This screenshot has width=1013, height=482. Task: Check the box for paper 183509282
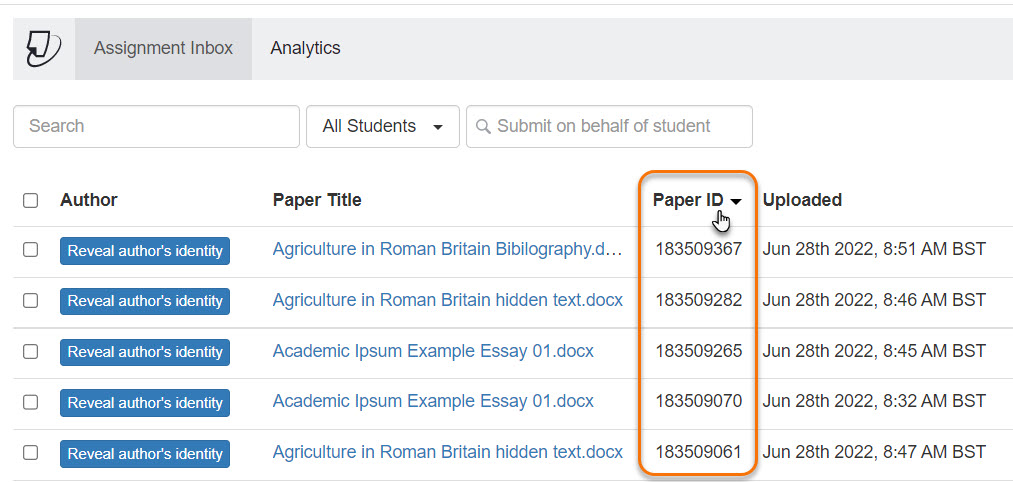tap(30, 300)
